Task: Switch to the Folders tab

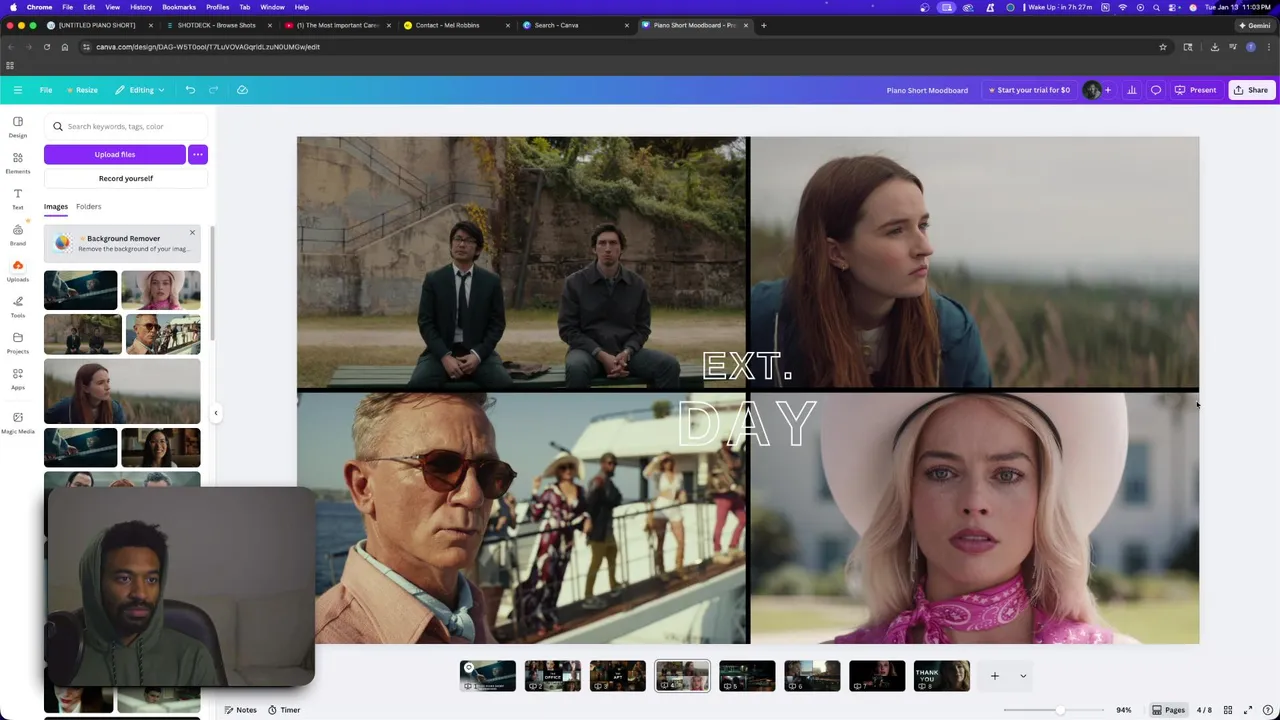Action: tap(88, 206)
